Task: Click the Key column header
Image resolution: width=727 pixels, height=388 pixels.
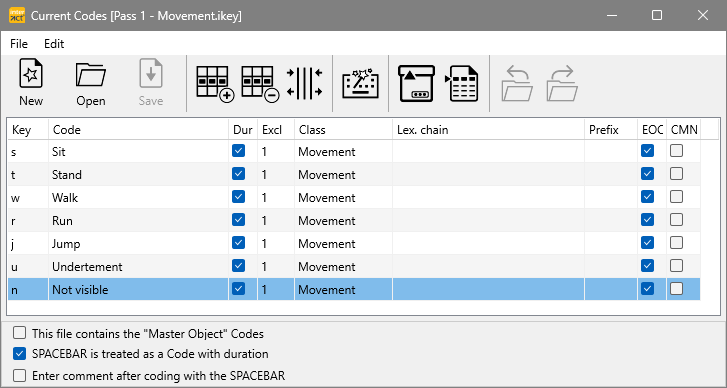Action: click(28, 130)
